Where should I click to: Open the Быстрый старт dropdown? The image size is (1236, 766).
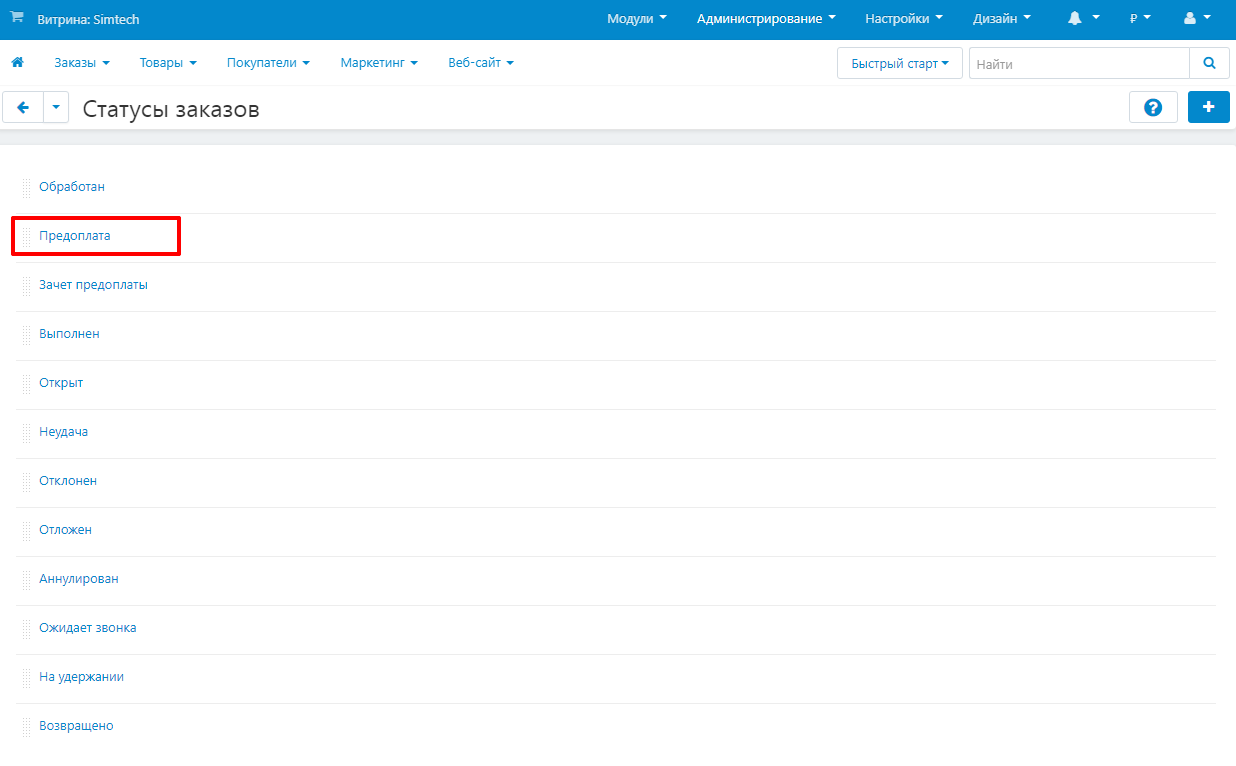click(x=900, y=63)
